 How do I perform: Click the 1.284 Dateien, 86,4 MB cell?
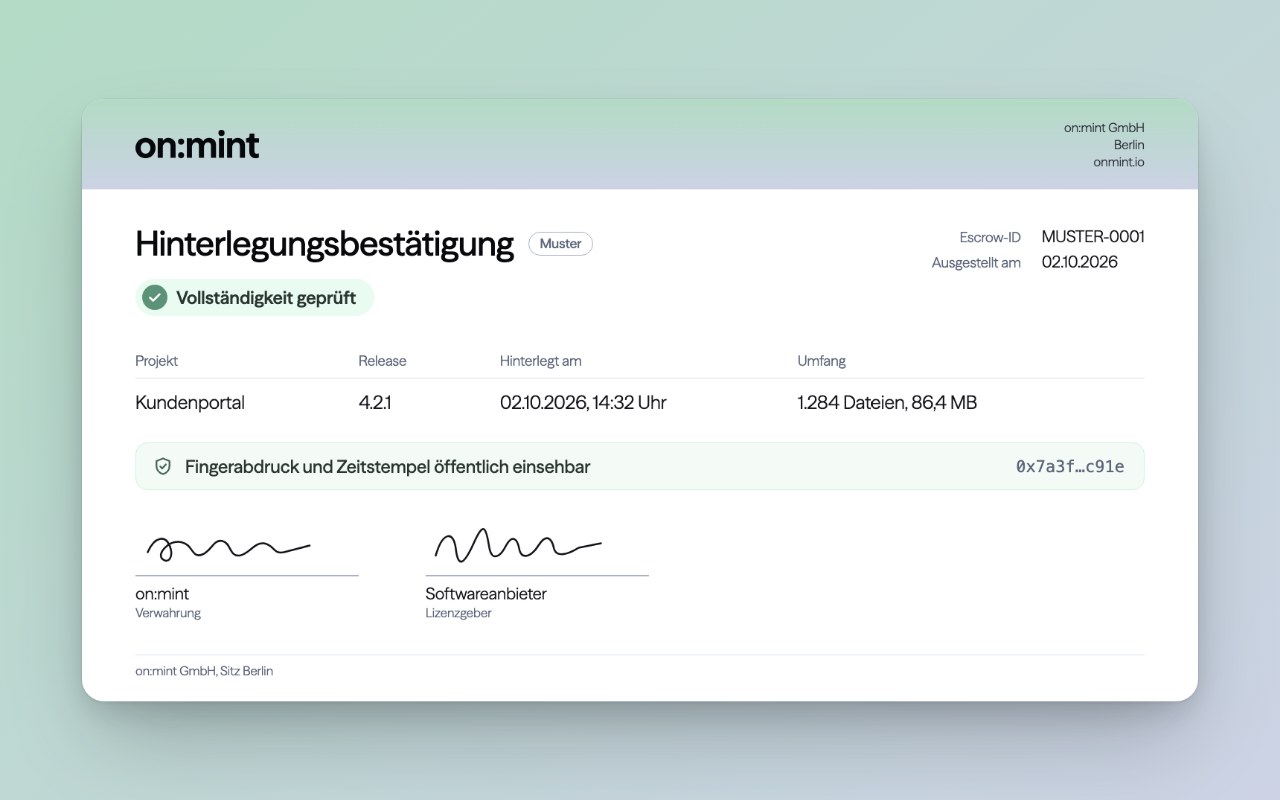[x=887, y=403]
